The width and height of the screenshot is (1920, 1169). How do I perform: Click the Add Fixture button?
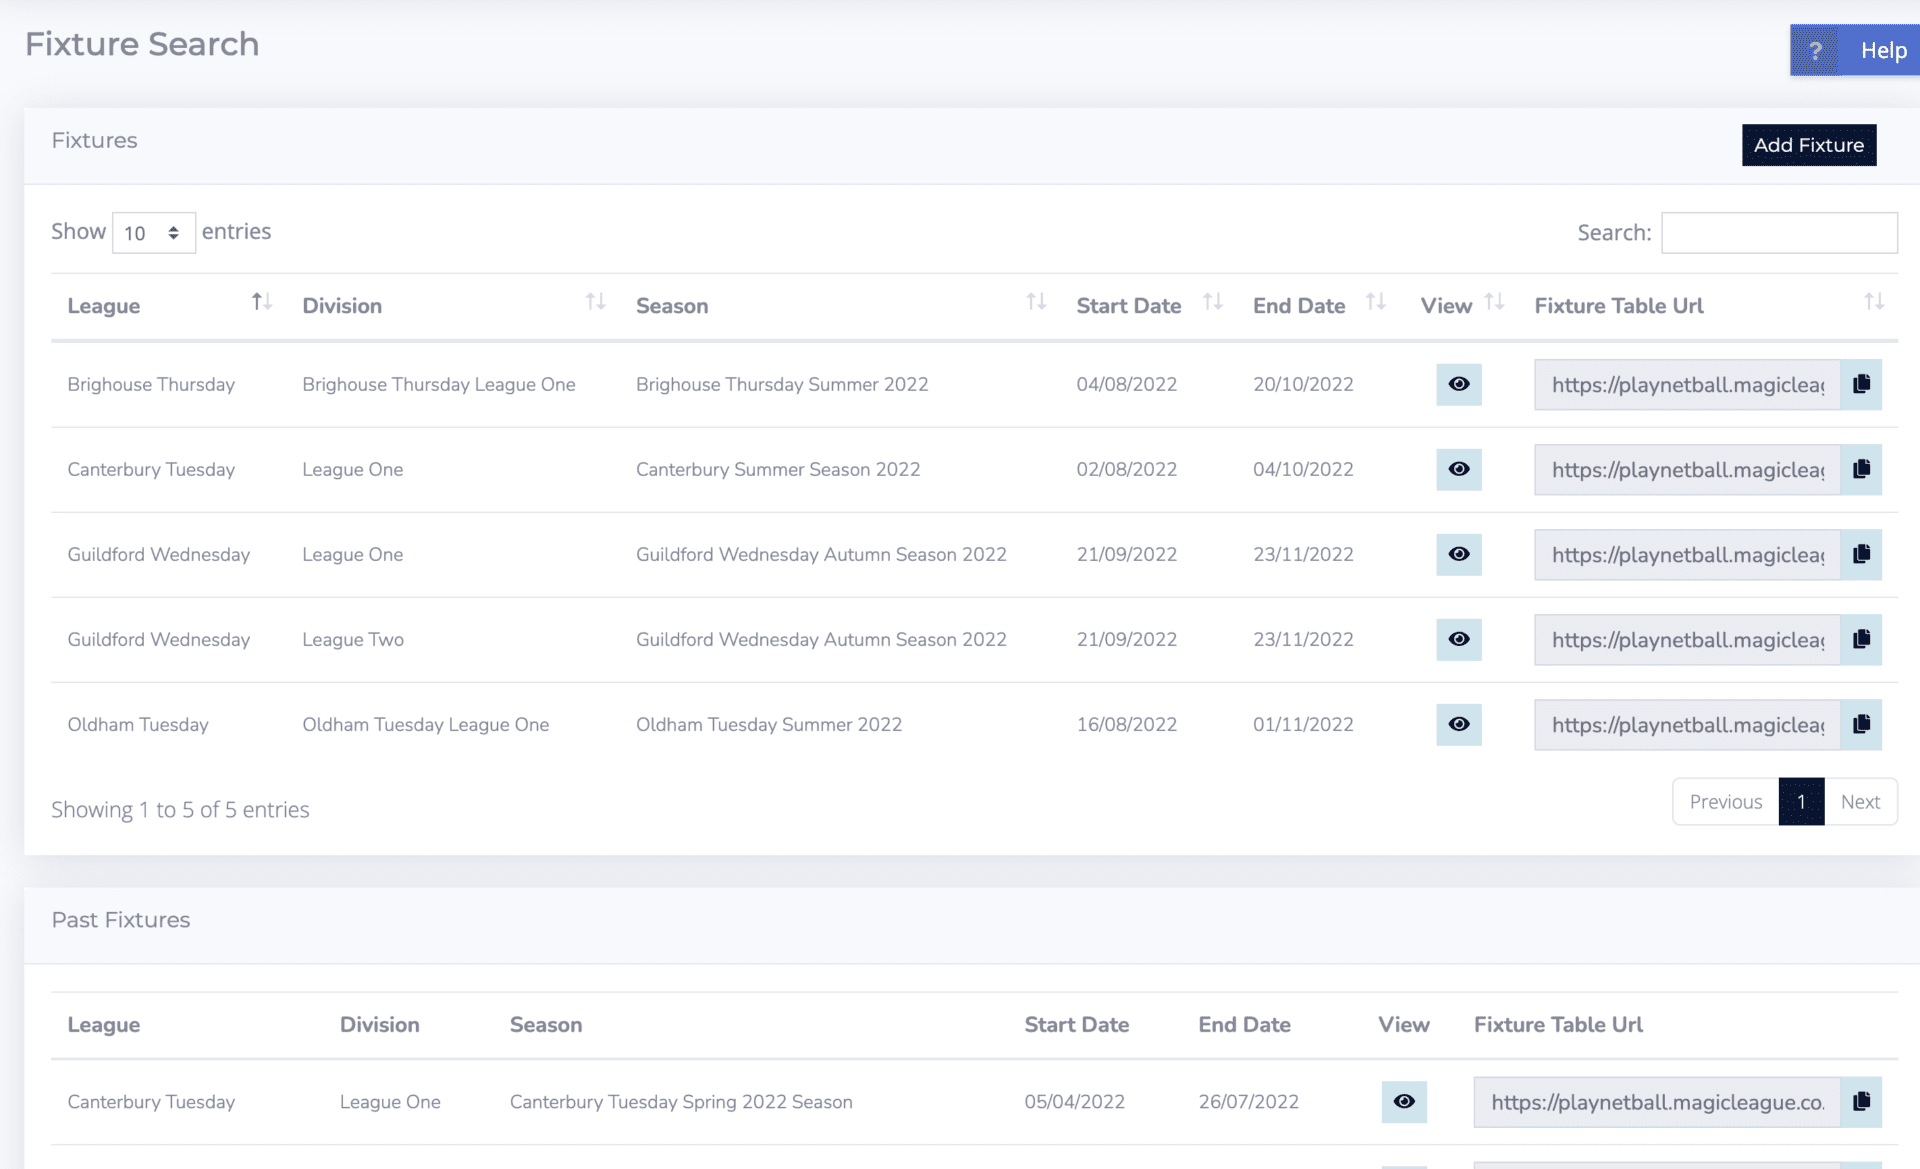click(x=1808, y=144)
